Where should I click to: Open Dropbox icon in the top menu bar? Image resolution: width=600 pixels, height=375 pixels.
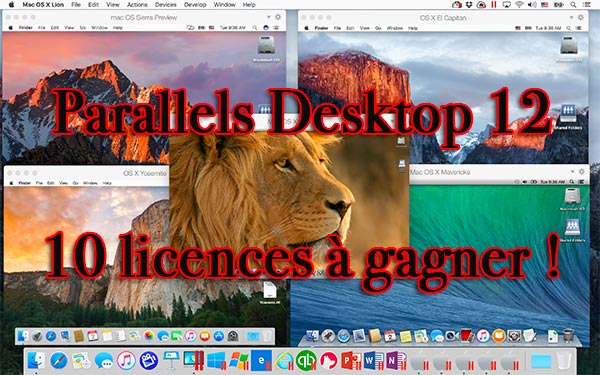(x=468, y=5)
